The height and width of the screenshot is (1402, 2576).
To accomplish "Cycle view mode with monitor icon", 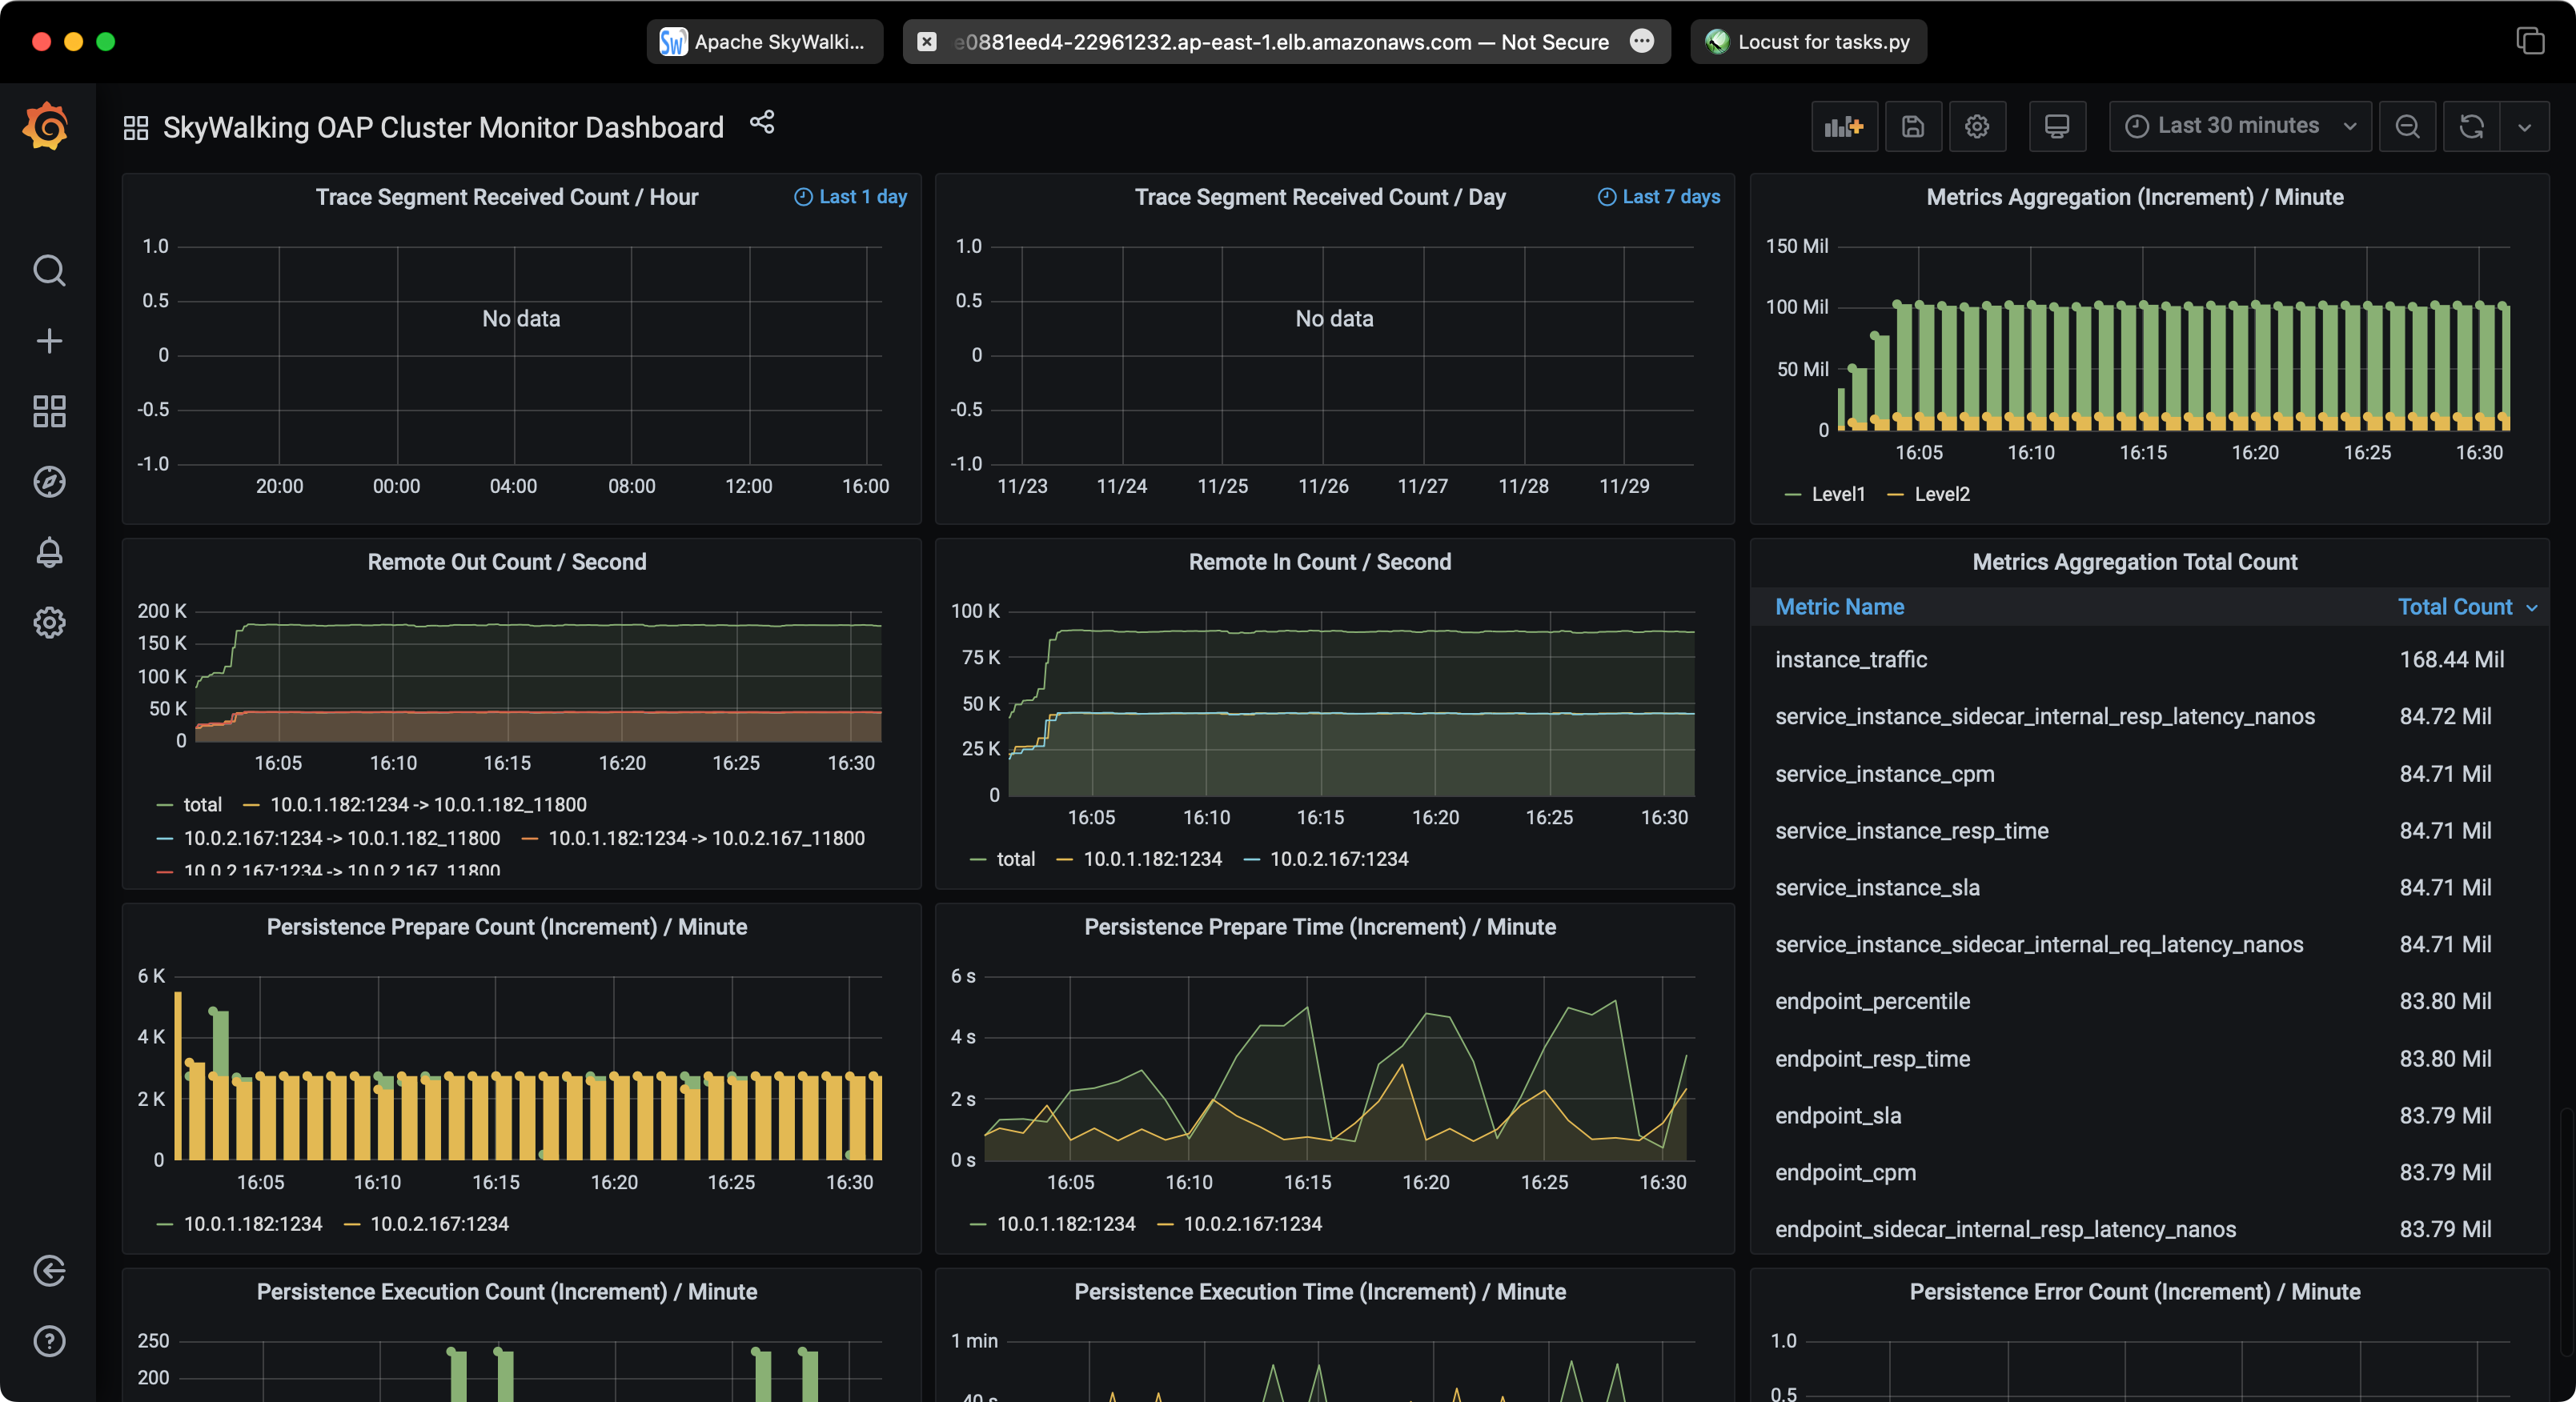I will point(2056,127).
